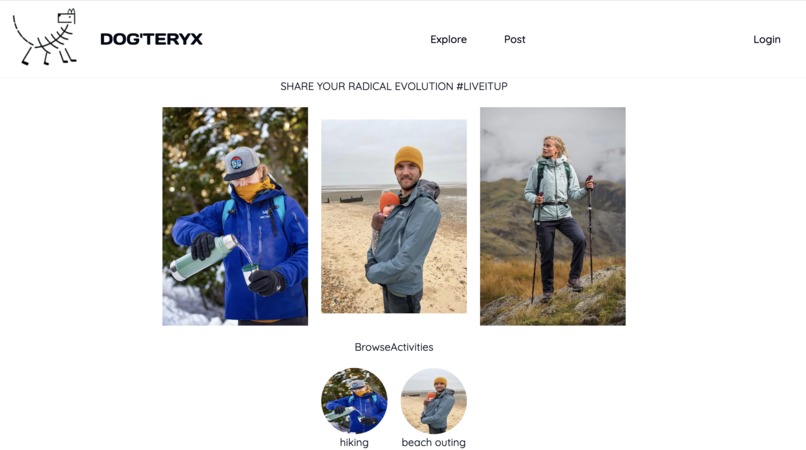806x450 pixels.
Task: Click the green thermos in the large photo
Action: coord(203,257)
